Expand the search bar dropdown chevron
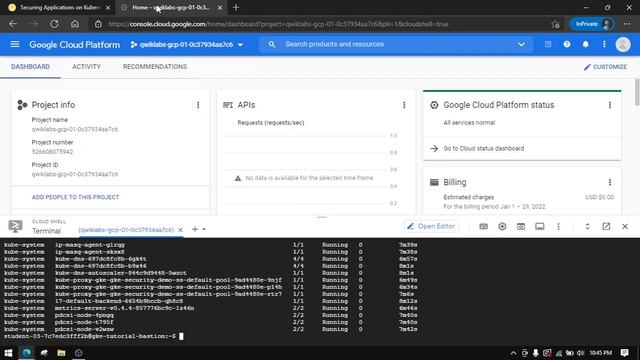Image resolution: width=640 pixels, height=360 pixels. pyautogui.click(x=521, y=44)
